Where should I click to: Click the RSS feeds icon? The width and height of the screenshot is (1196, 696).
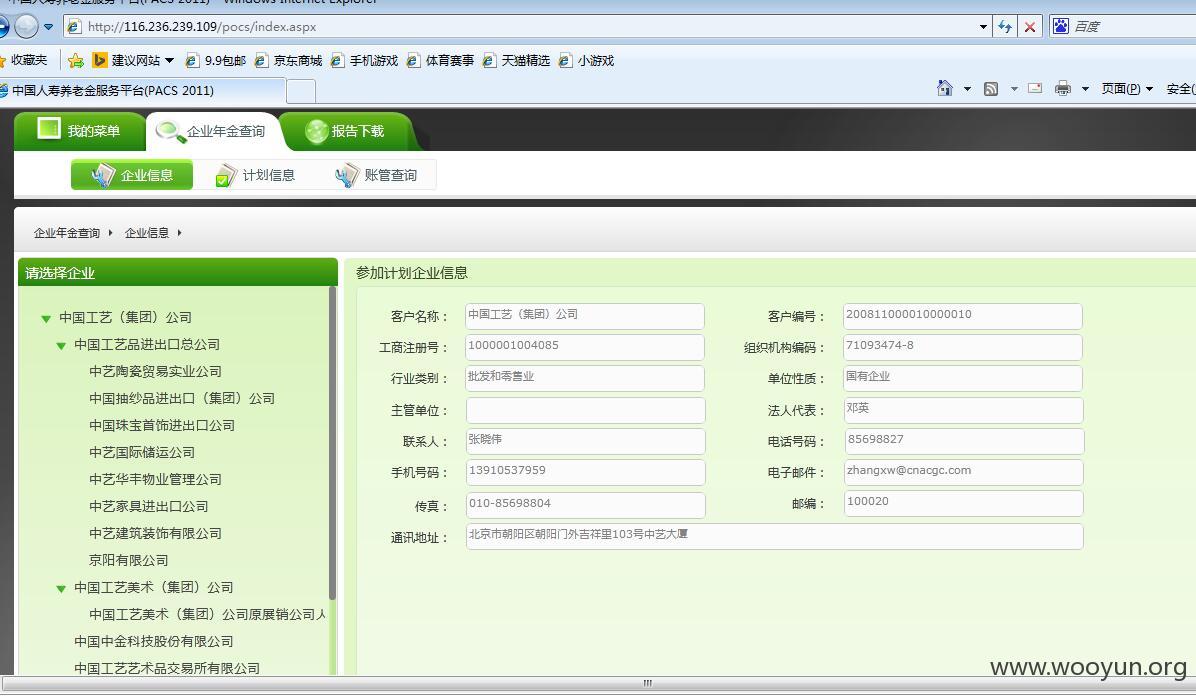click(991, 89)
